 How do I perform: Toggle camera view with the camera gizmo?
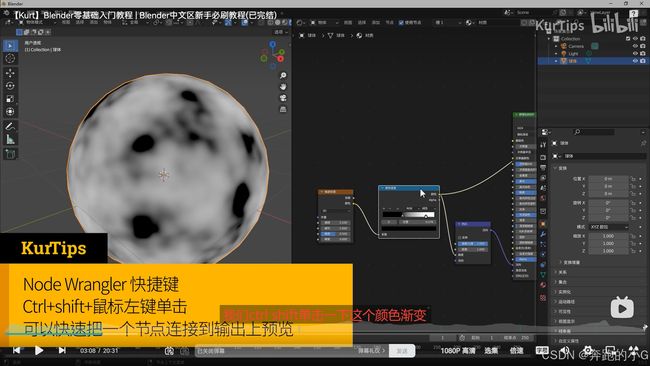[283, 98]
